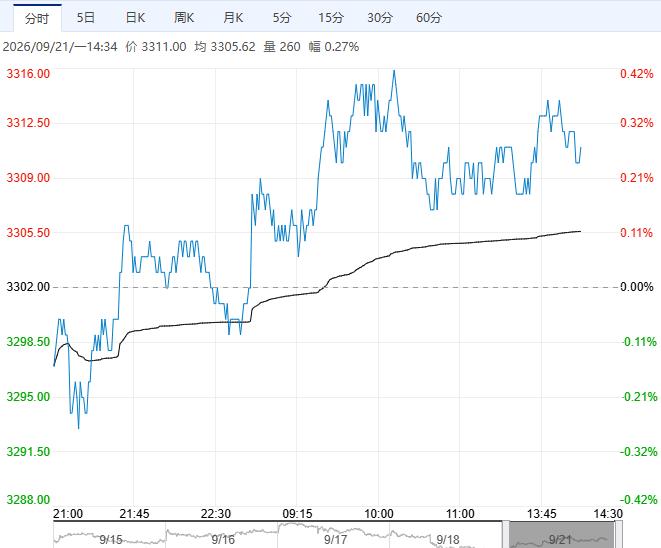Click the 21:00 time axis label
Image resolution: width=661 pixels, height=548 pixels.
point(68,514)
